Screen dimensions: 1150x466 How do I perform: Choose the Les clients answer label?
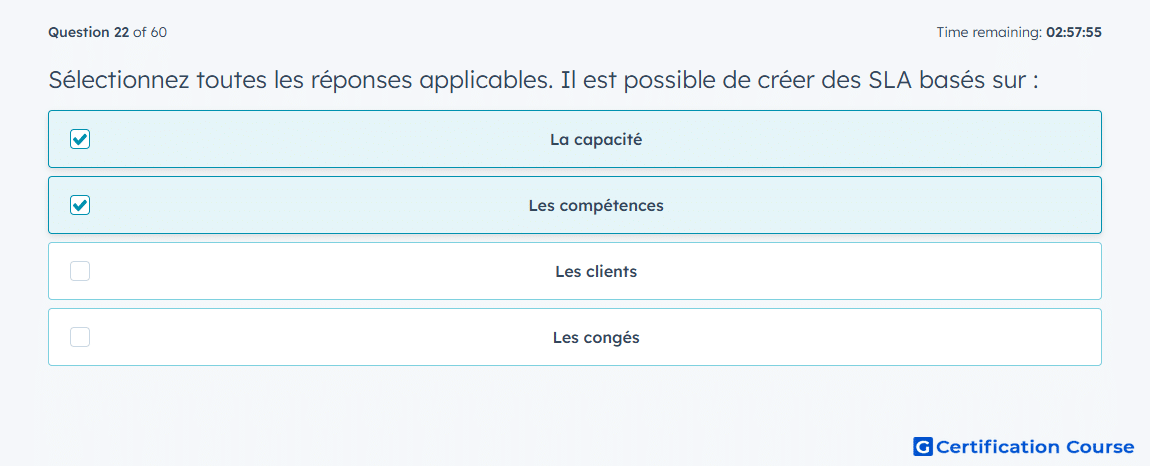point(596,272)
